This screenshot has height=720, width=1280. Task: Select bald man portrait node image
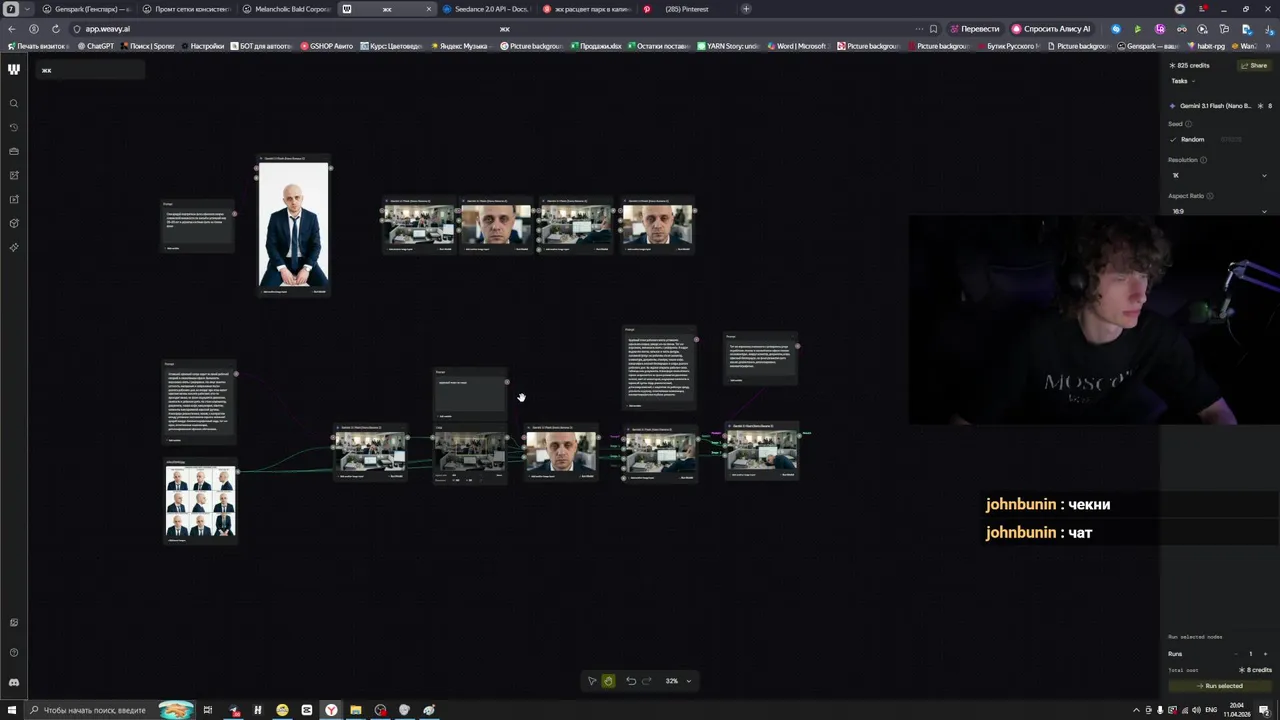click(x=293, y=225)
